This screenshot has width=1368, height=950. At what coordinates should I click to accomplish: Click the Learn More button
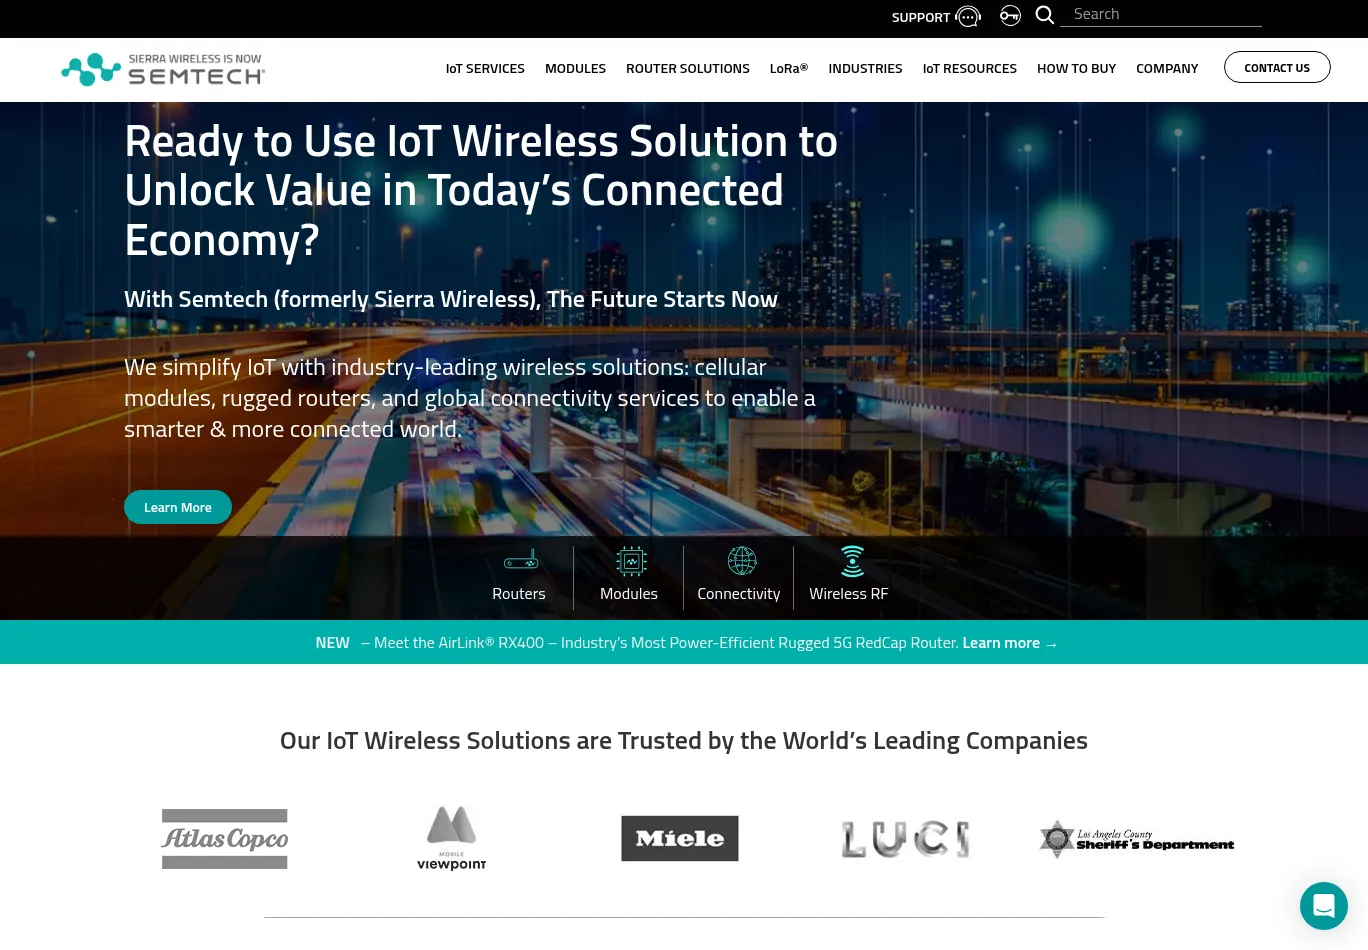177,507
